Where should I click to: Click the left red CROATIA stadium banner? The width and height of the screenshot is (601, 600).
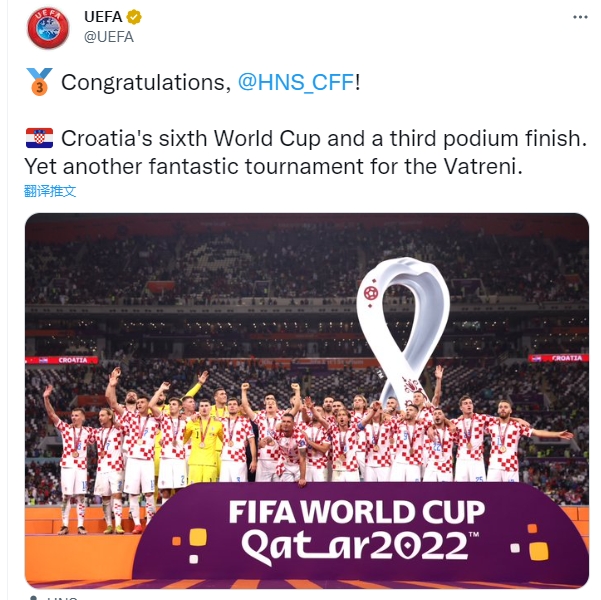coord(62,360)
